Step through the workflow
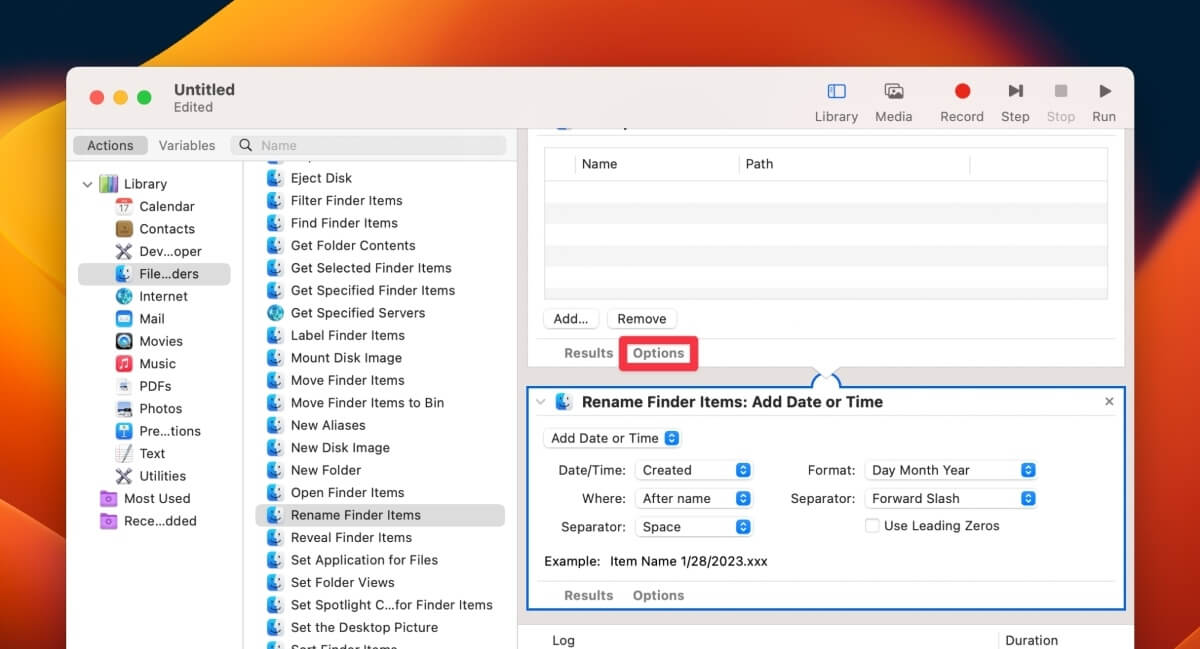The width and height of the screenshot is (1200, 649). click(x=1015, y=90)
